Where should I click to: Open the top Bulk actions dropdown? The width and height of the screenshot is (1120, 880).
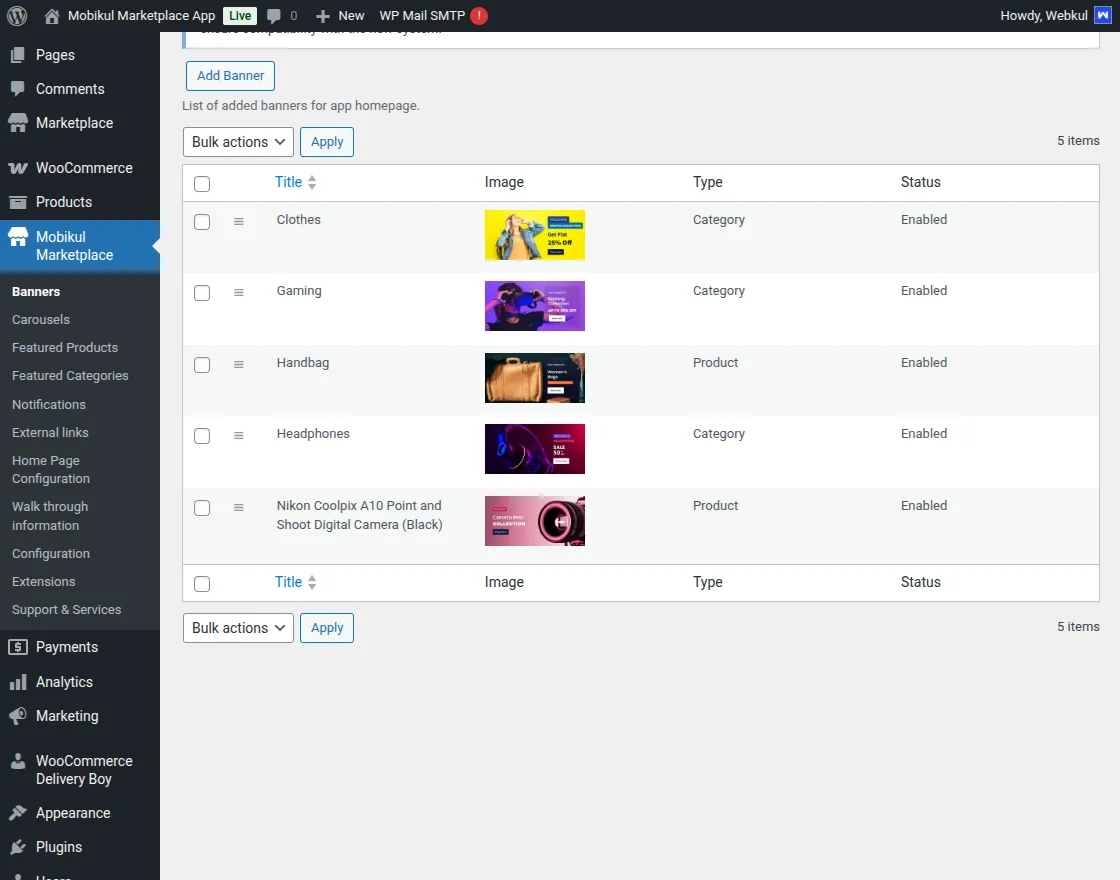[x=237, y=141]
